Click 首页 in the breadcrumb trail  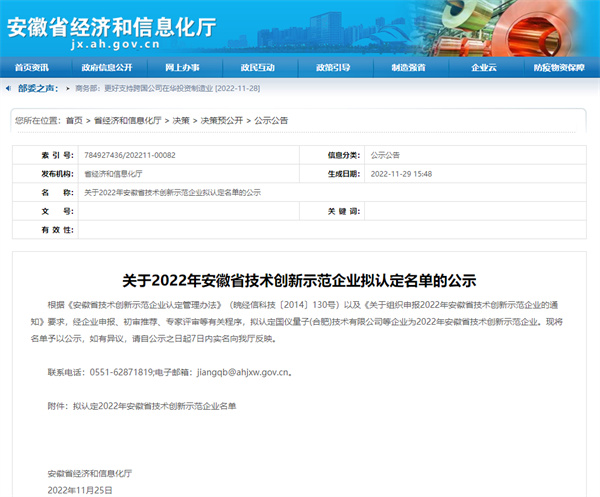74,120
